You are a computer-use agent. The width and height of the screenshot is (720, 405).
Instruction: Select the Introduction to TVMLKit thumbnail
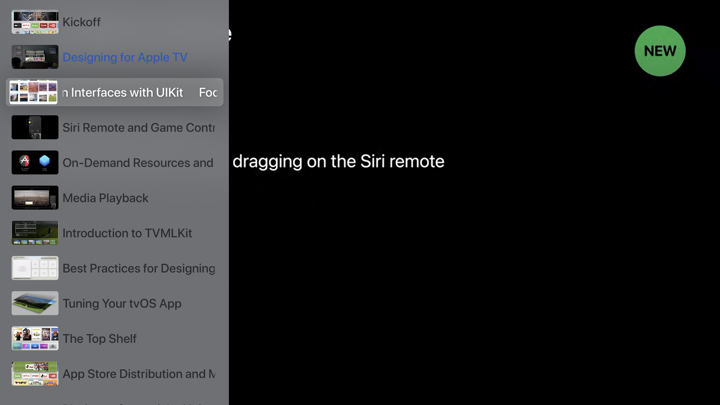click(x=35, y=233)
